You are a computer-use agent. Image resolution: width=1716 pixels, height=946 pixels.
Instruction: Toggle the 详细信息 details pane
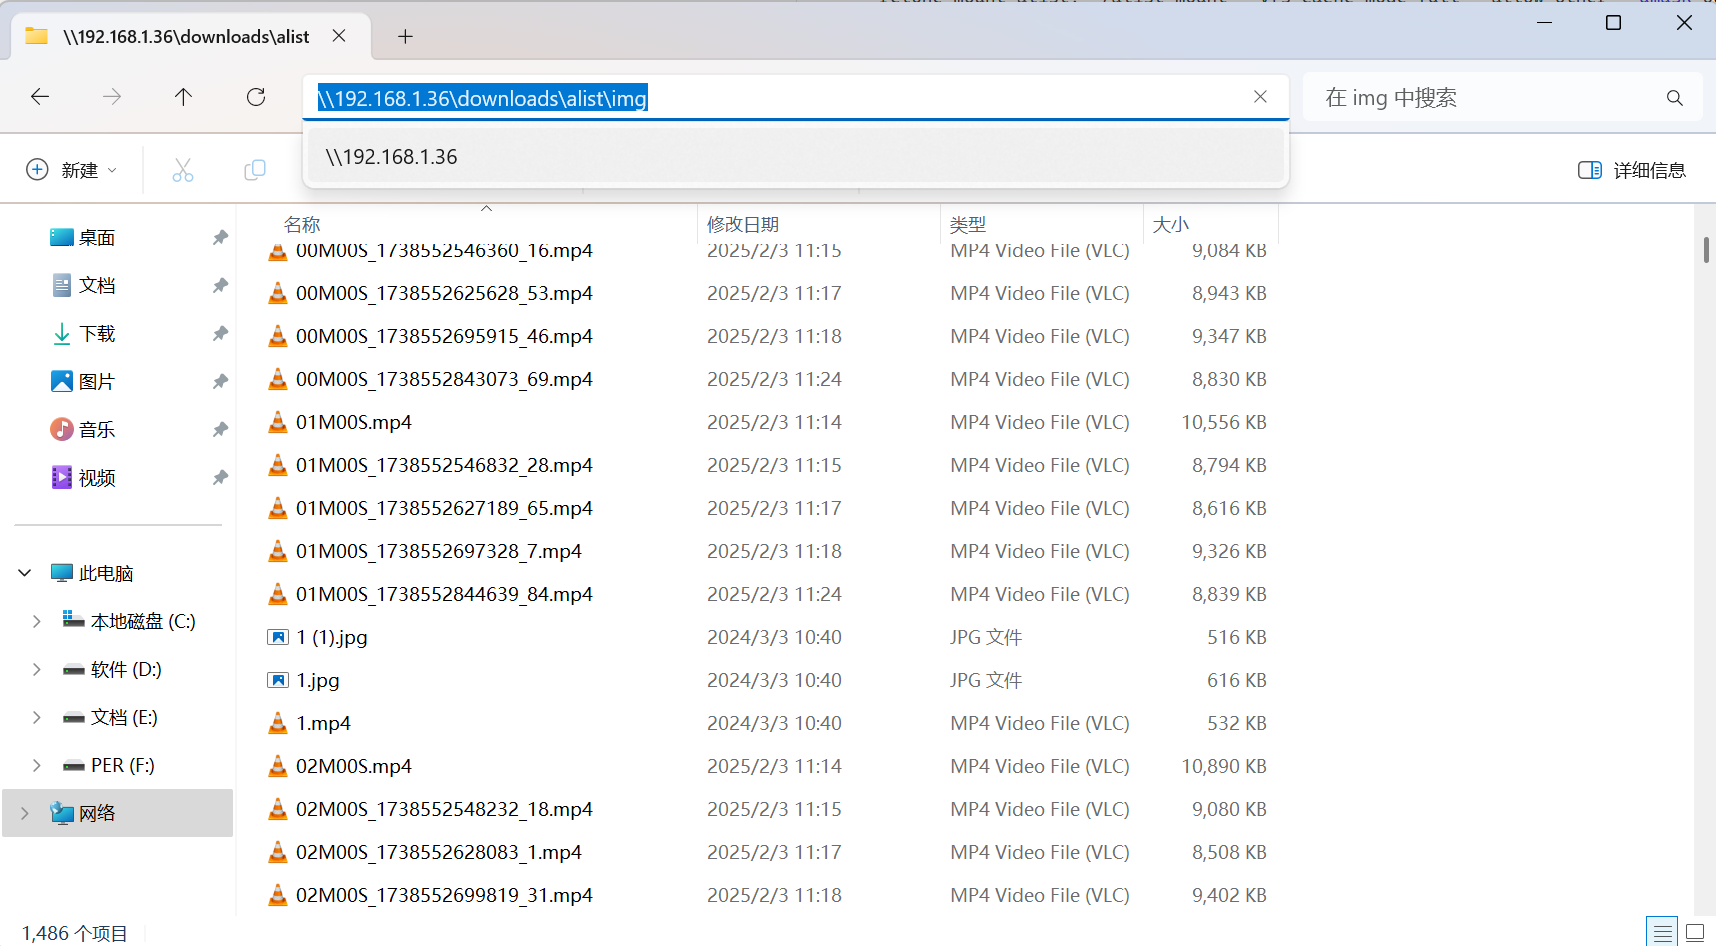coord(1632,170)
